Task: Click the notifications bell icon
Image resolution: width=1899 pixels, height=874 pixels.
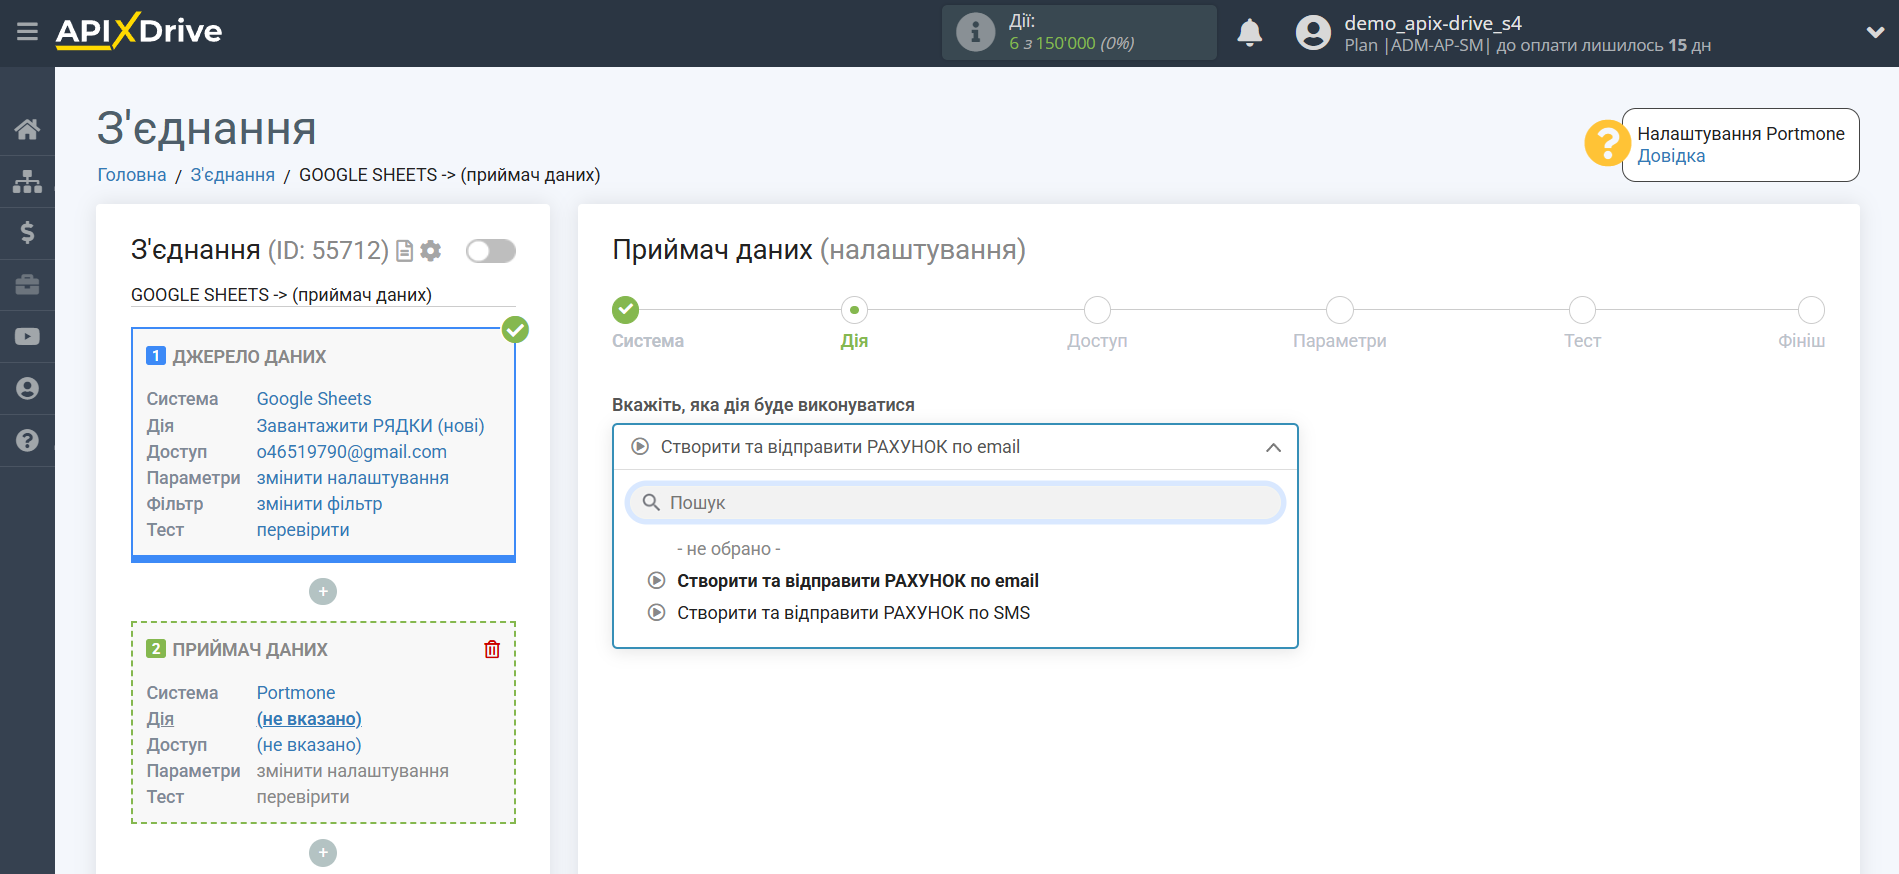Action: tap(1249, 33)
